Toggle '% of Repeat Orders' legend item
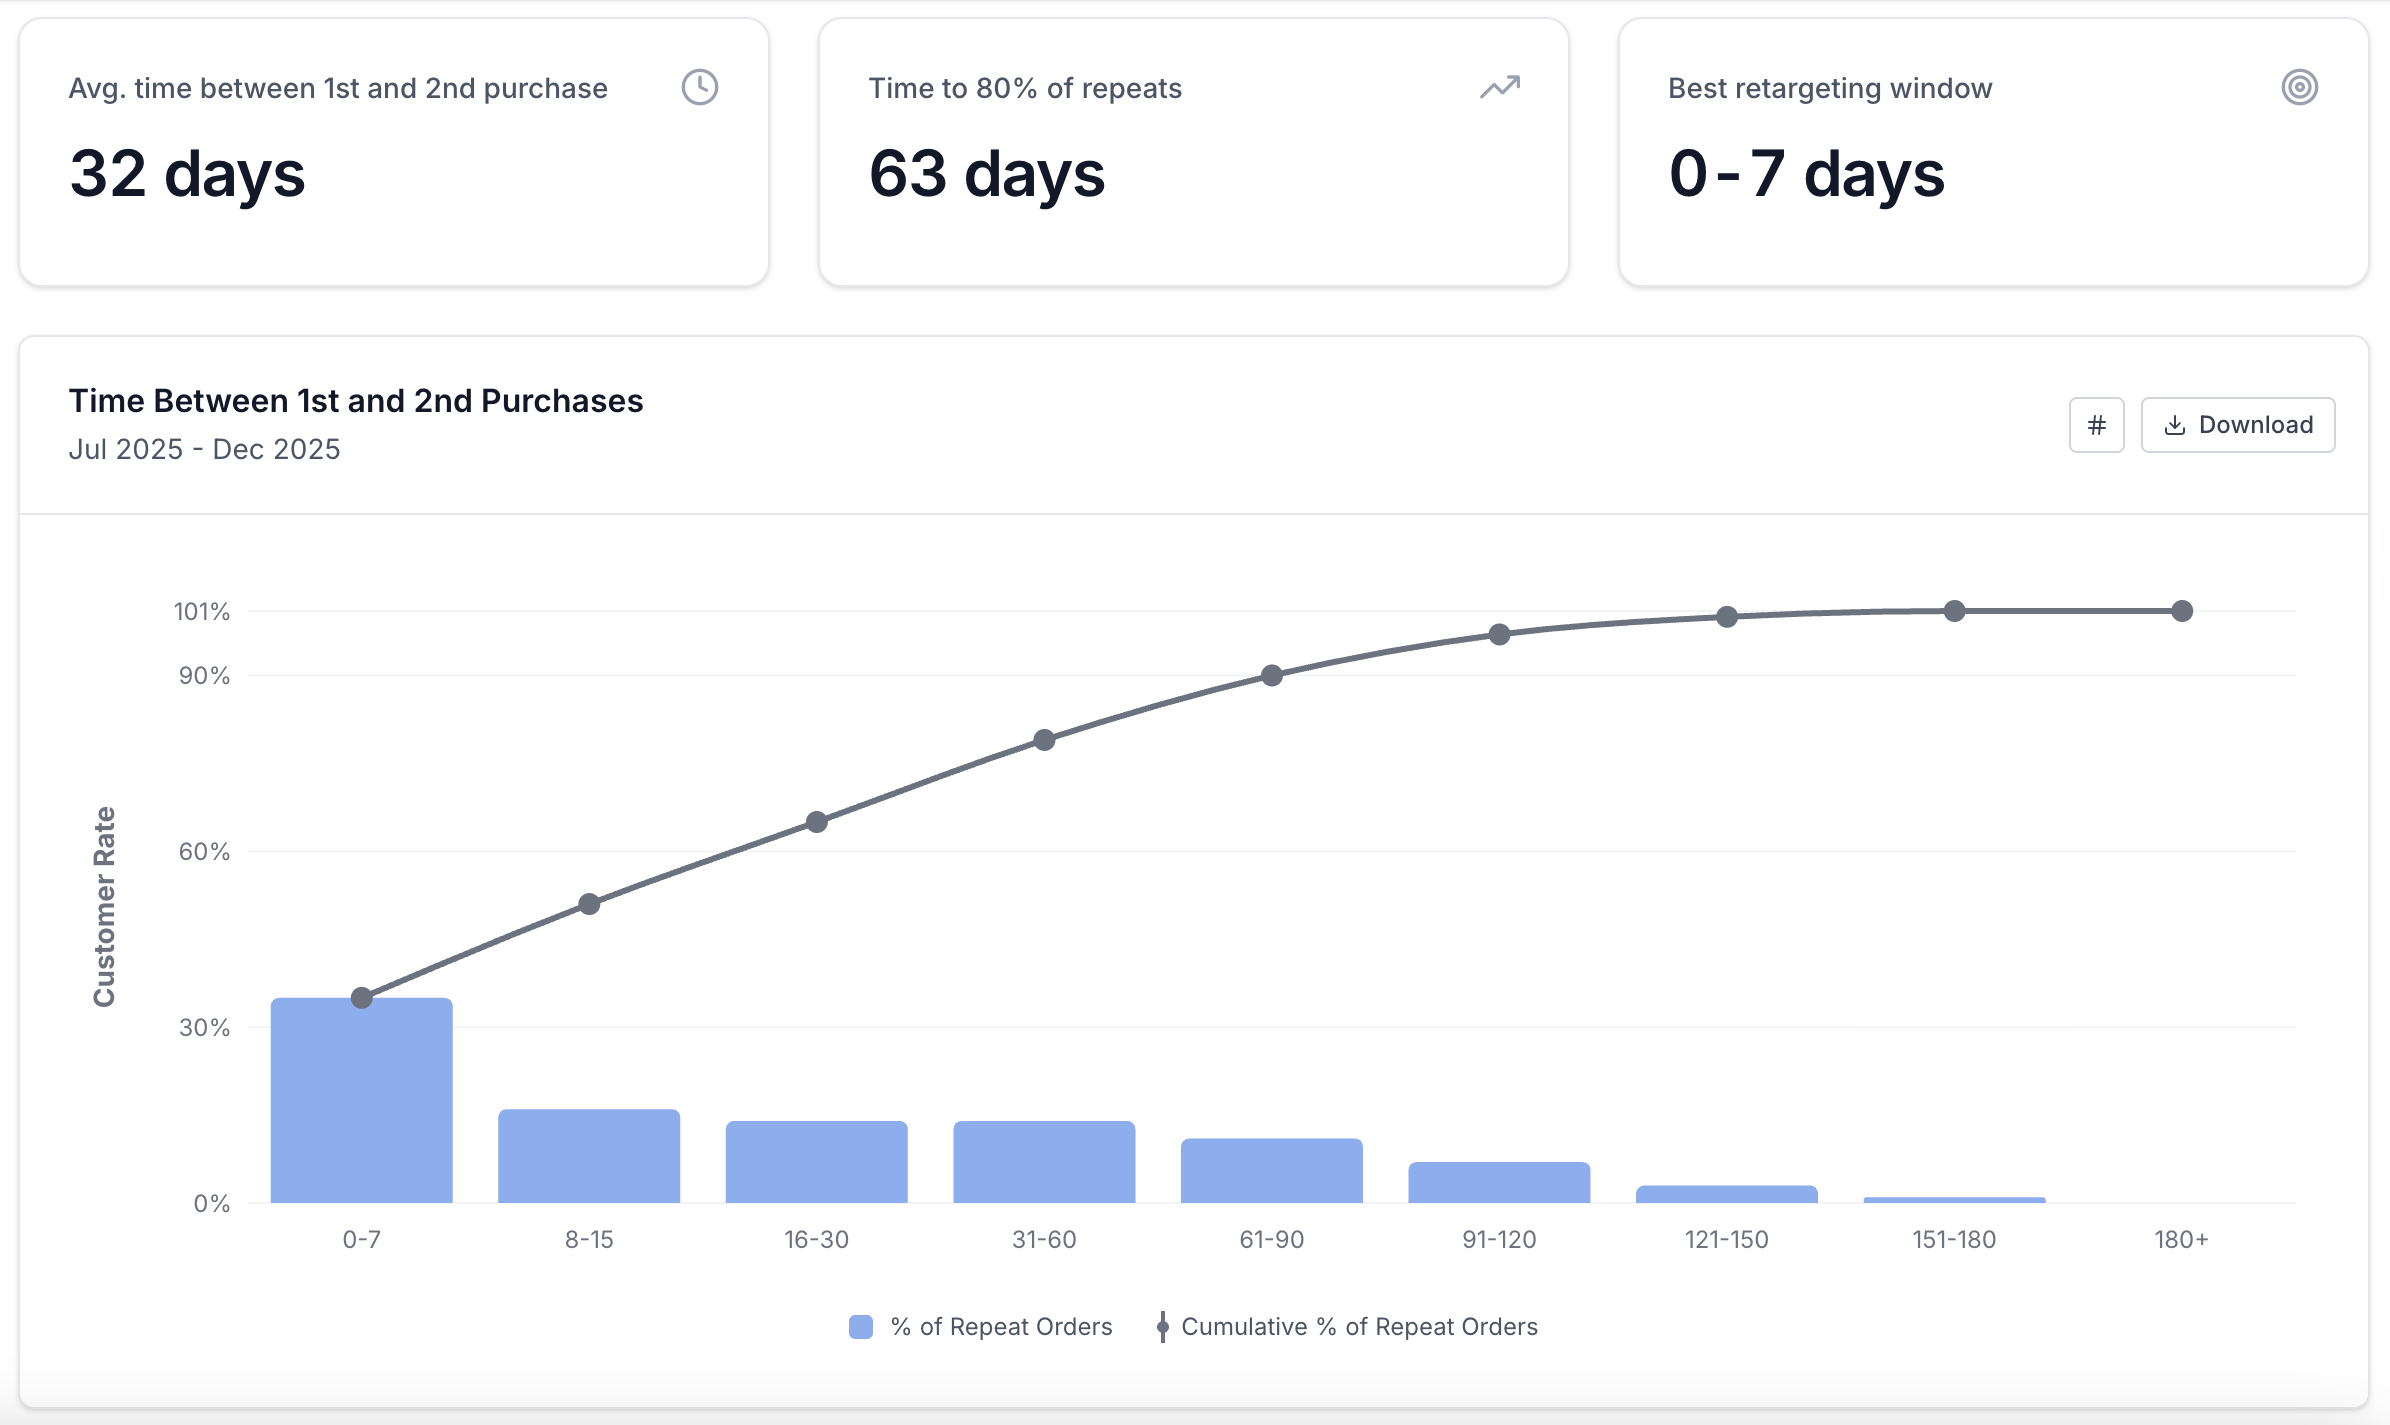2390x1425 pixels. 1001,1326
